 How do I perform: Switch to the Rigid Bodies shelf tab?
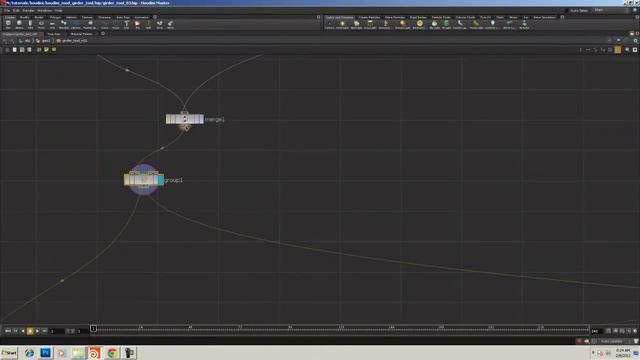point(418,17)
